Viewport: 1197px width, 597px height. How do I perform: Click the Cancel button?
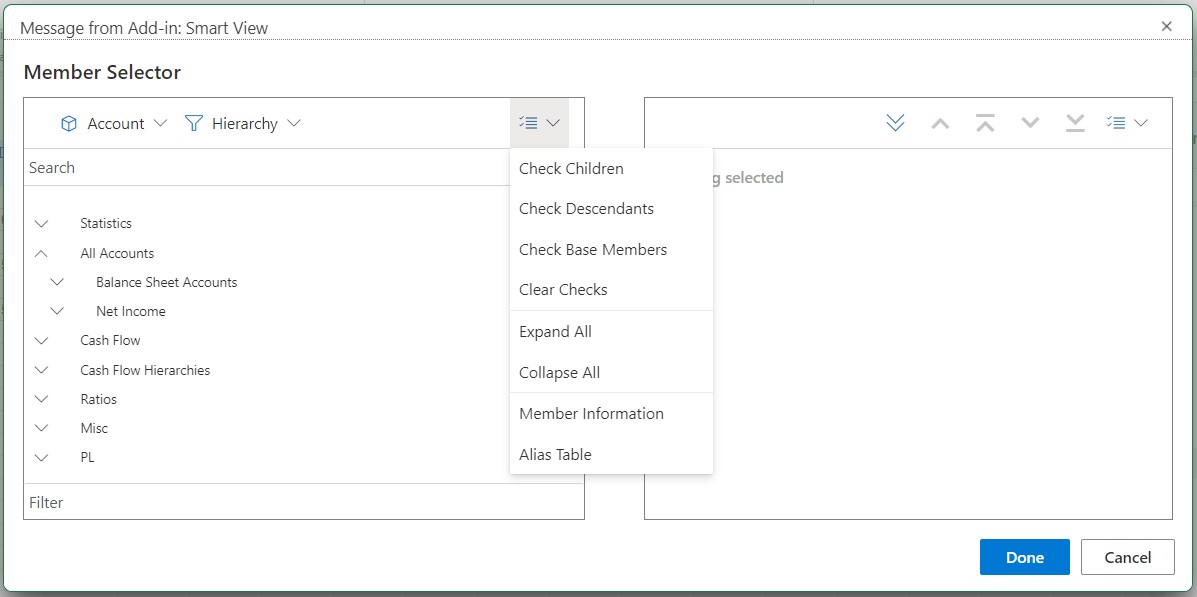[x=1128, y=557]
